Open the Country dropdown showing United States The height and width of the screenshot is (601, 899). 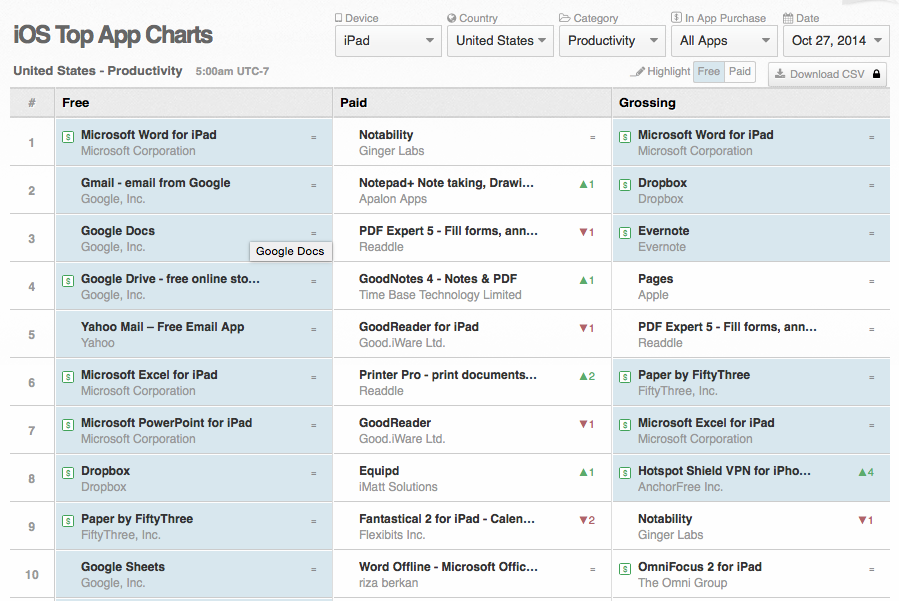pos(500,41)
